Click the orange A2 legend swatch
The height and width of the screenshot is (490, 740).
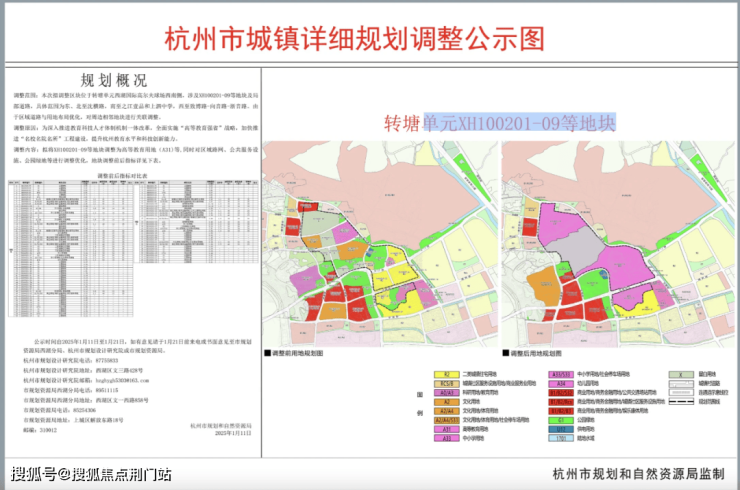pyautogui.click(x=446, y=402)
